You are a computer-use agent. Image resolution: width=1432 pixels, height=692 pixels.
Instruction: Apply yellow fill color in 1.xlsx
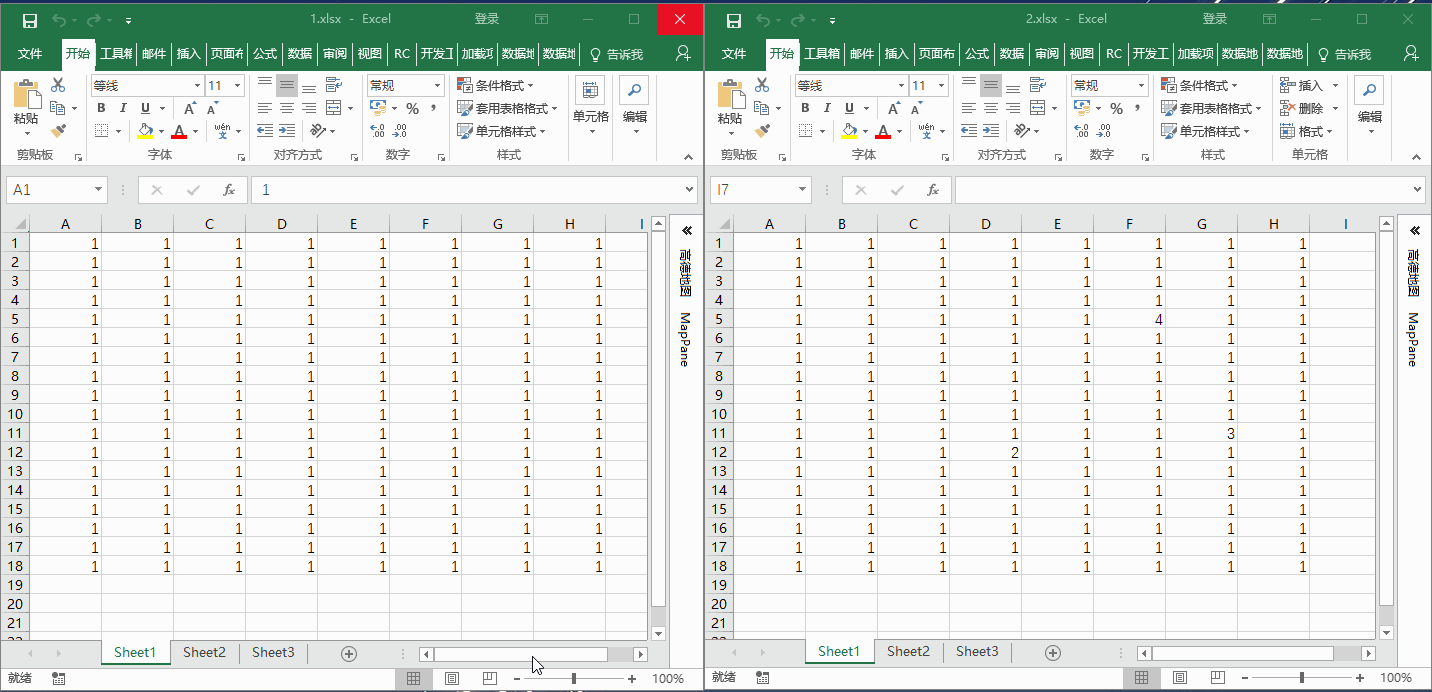click(146, 131)
